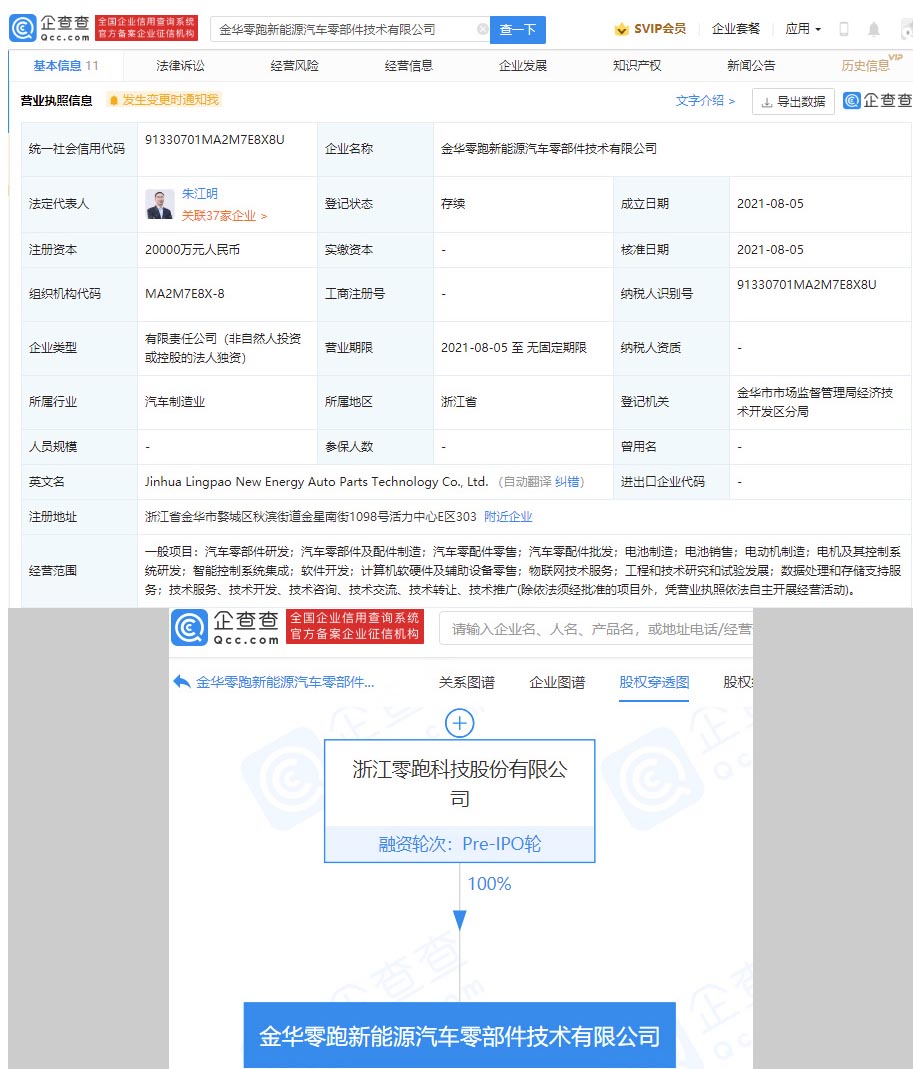Click the 融资轮次: Pre-IPO轮 label
Image resolution: width=913 pixels, height=1069 pixels.
(460, 844)
